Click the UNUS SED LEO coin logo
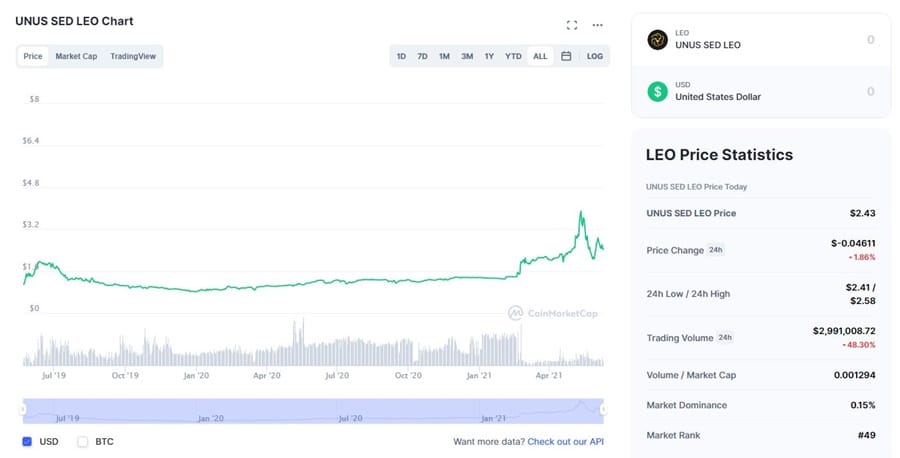This screenshot has height=458, width=900. click(657, 39)
